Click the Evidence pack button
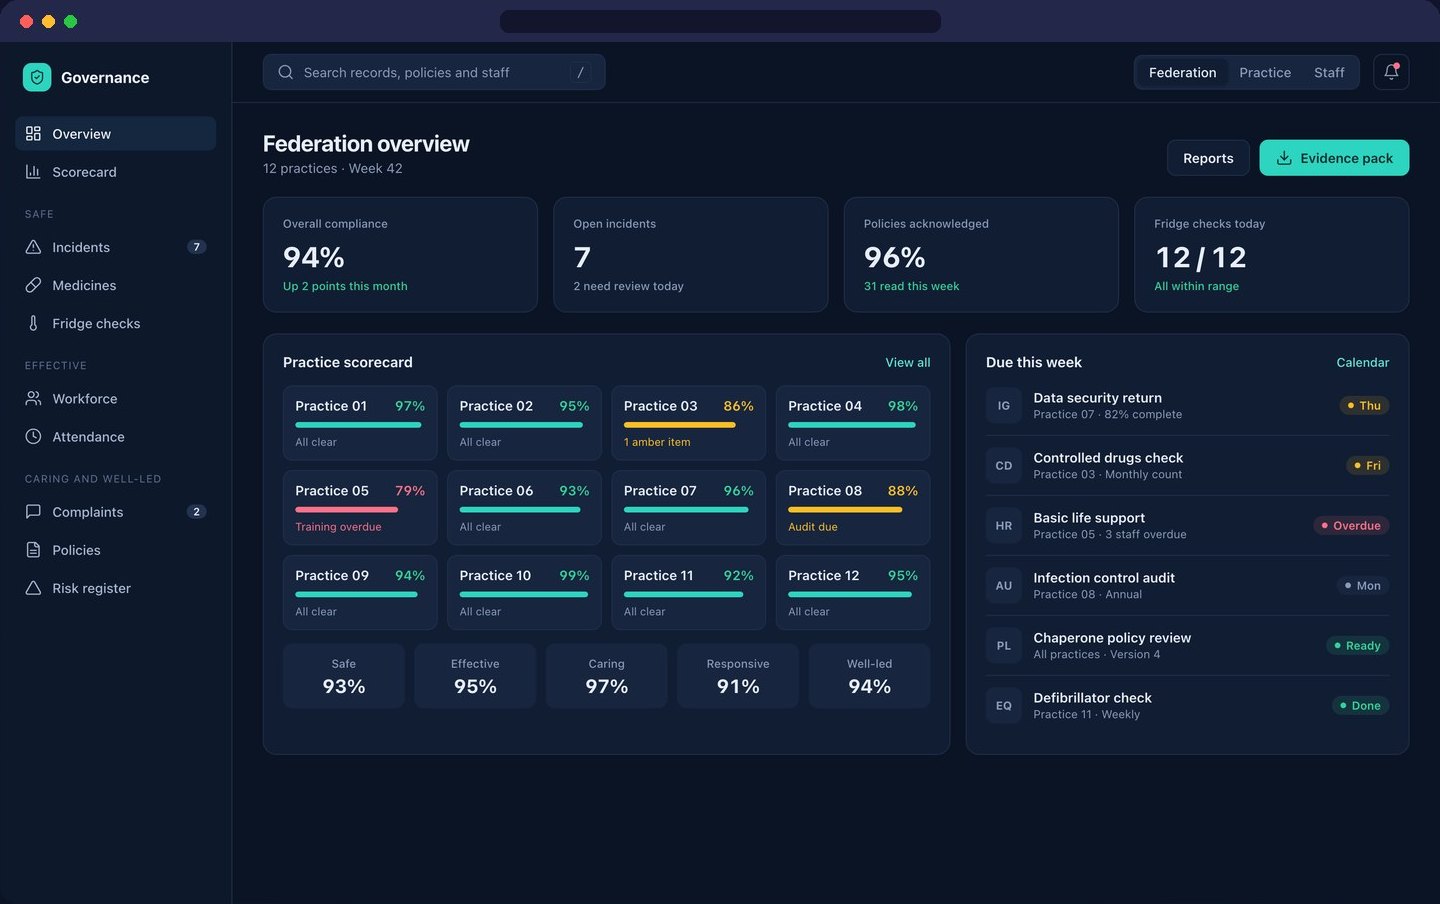This screenshot has height=904, width=1440. click(x=1334, y=158)
